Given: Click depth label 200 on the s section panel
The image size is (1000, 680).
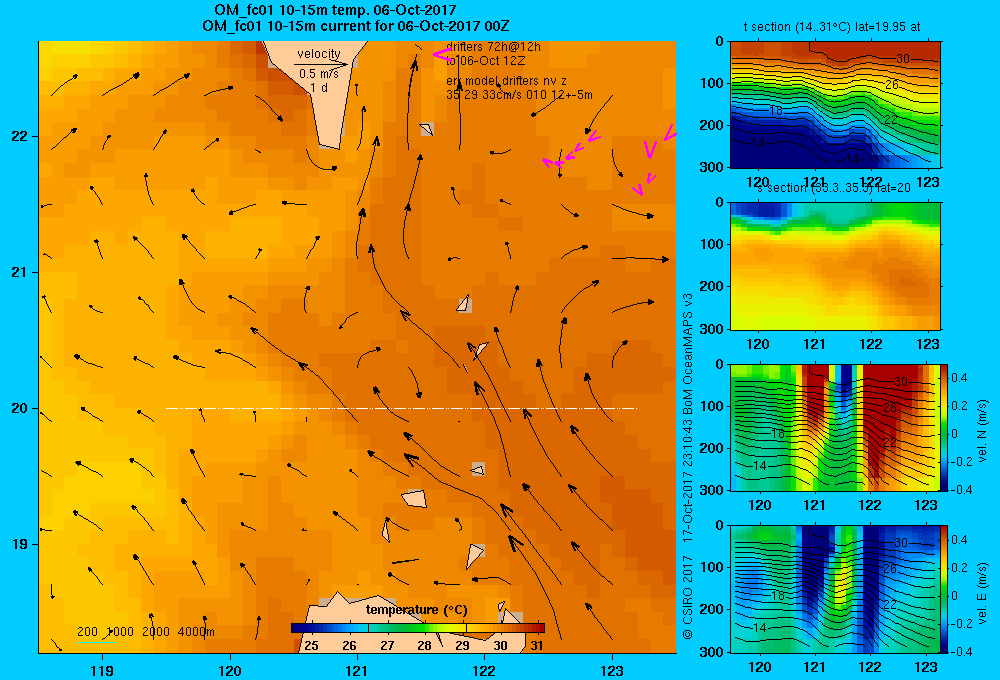Looking at the screenshot, I should 712,286.
